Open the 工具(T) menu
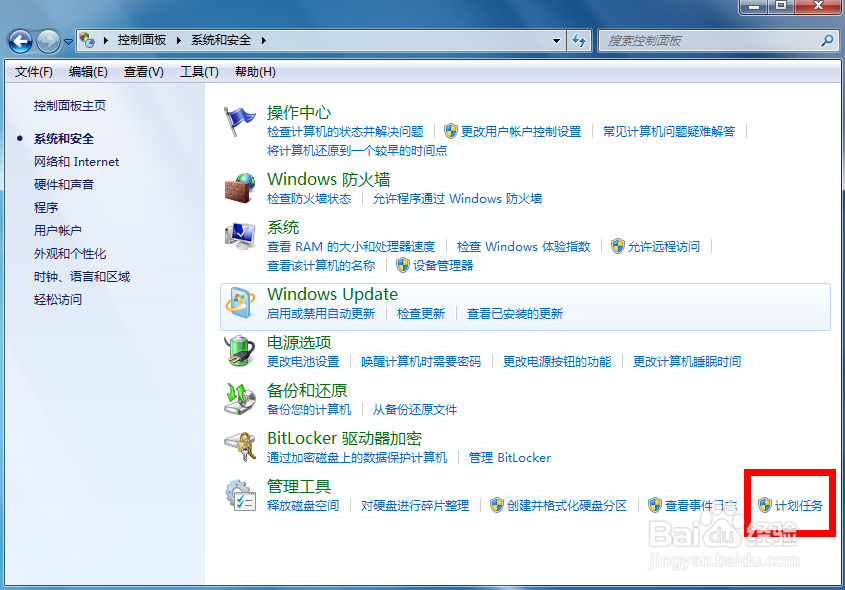 [199, 72]
